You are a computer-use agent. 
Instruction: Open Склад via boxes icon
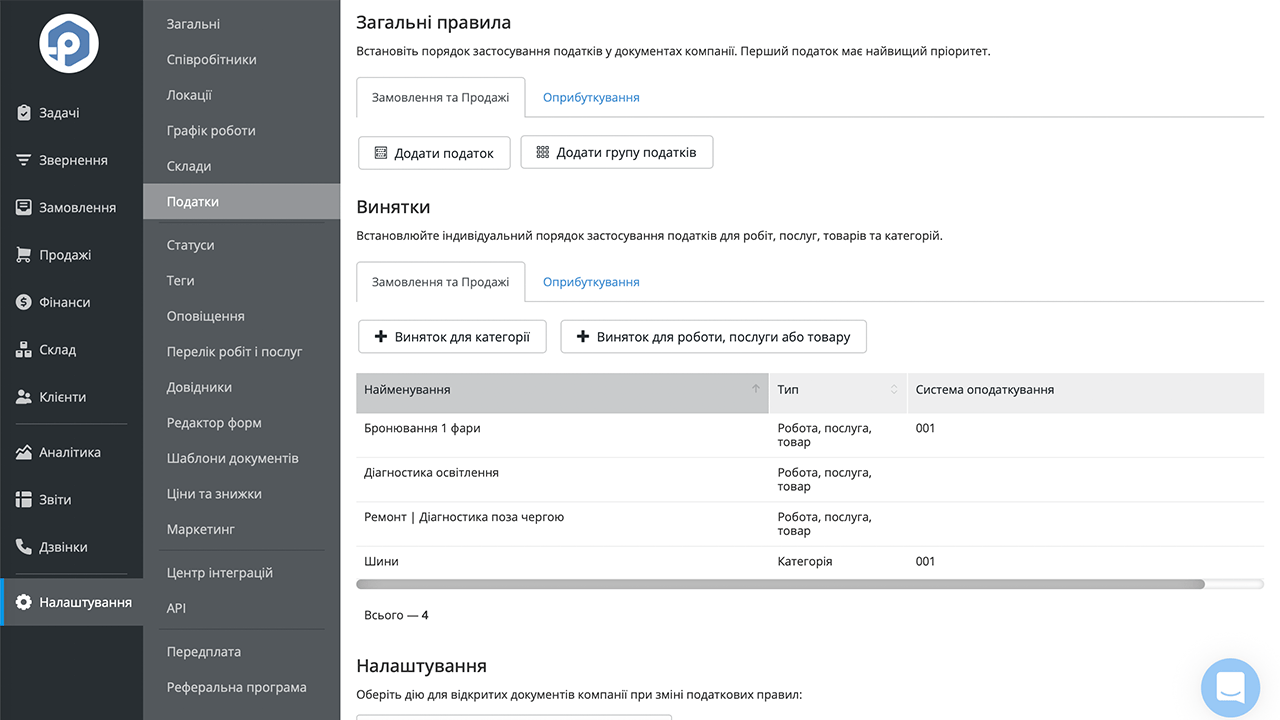click(24, 350)
